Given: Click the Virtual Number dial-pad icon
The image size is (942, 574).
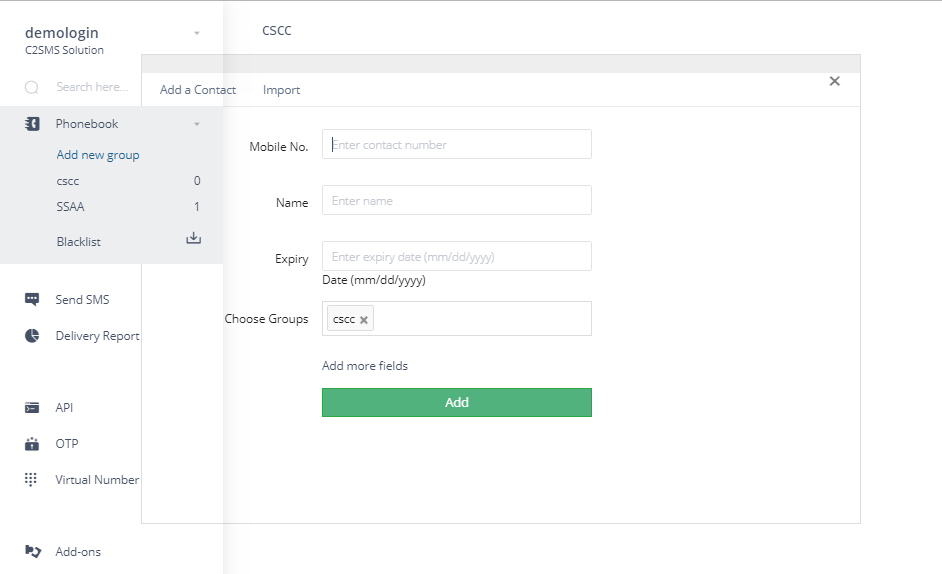Looking at the screenshot, I should [31, 479].
